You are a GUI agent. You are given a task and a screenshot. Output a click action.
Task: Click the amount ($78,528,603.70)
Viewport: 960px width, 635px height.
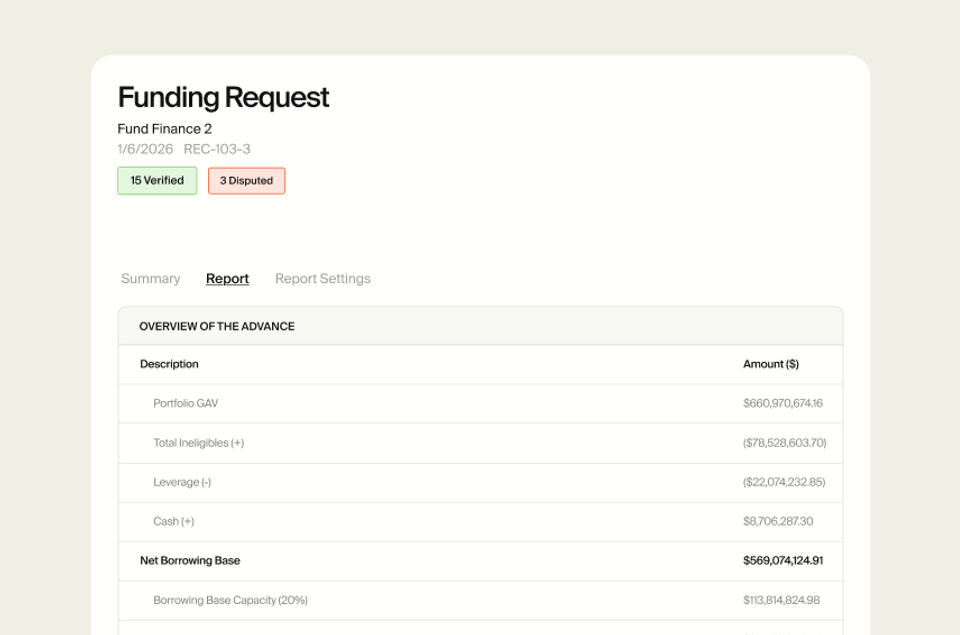[x=784, y=443]
